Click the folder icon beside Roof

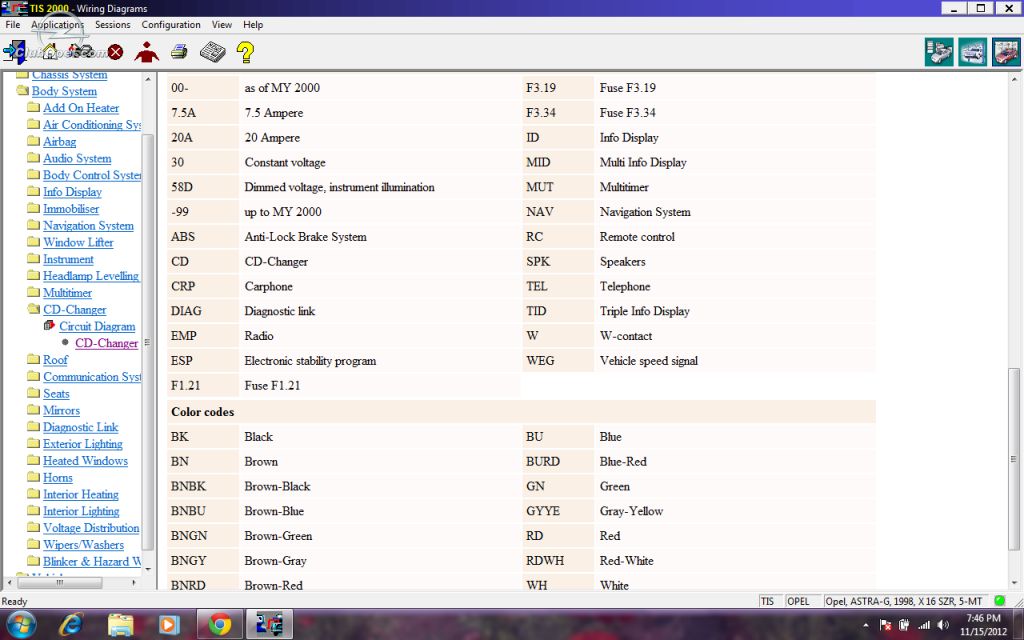[34, 359]
